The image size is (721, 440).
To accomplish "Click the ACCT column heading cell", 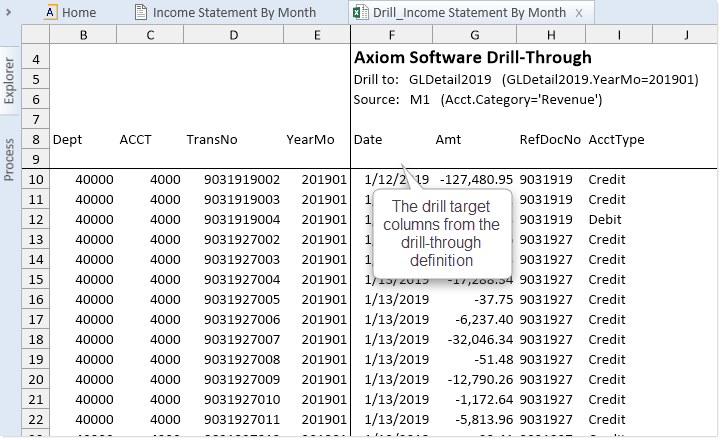I will pos(135,140).
